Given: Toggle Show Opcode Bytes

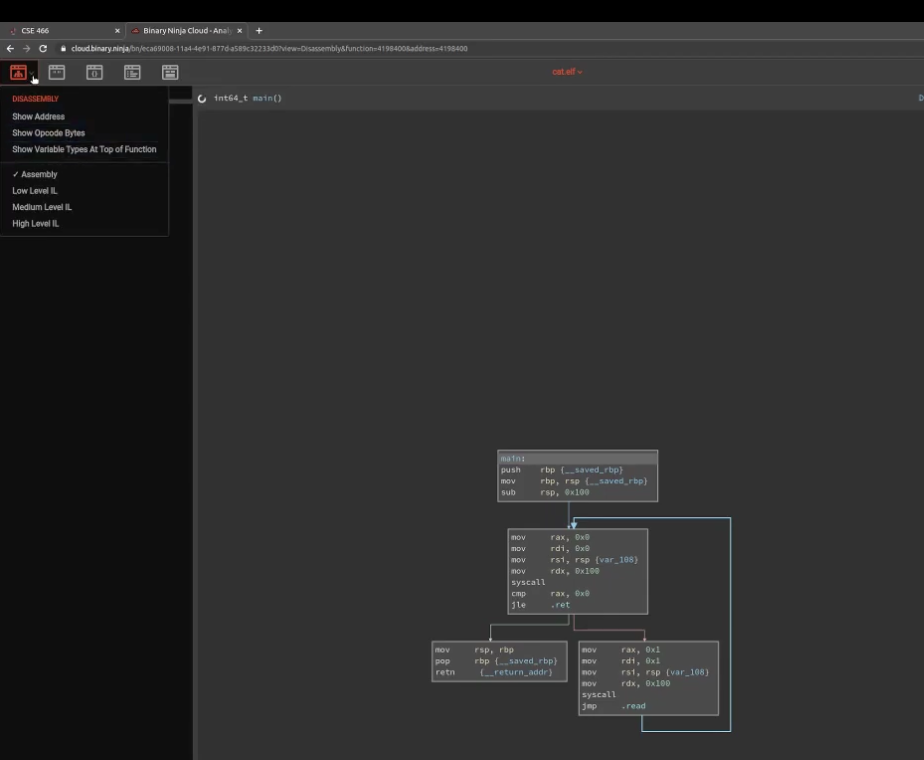Looking at the screenshot, I should [x=48, y=133].
